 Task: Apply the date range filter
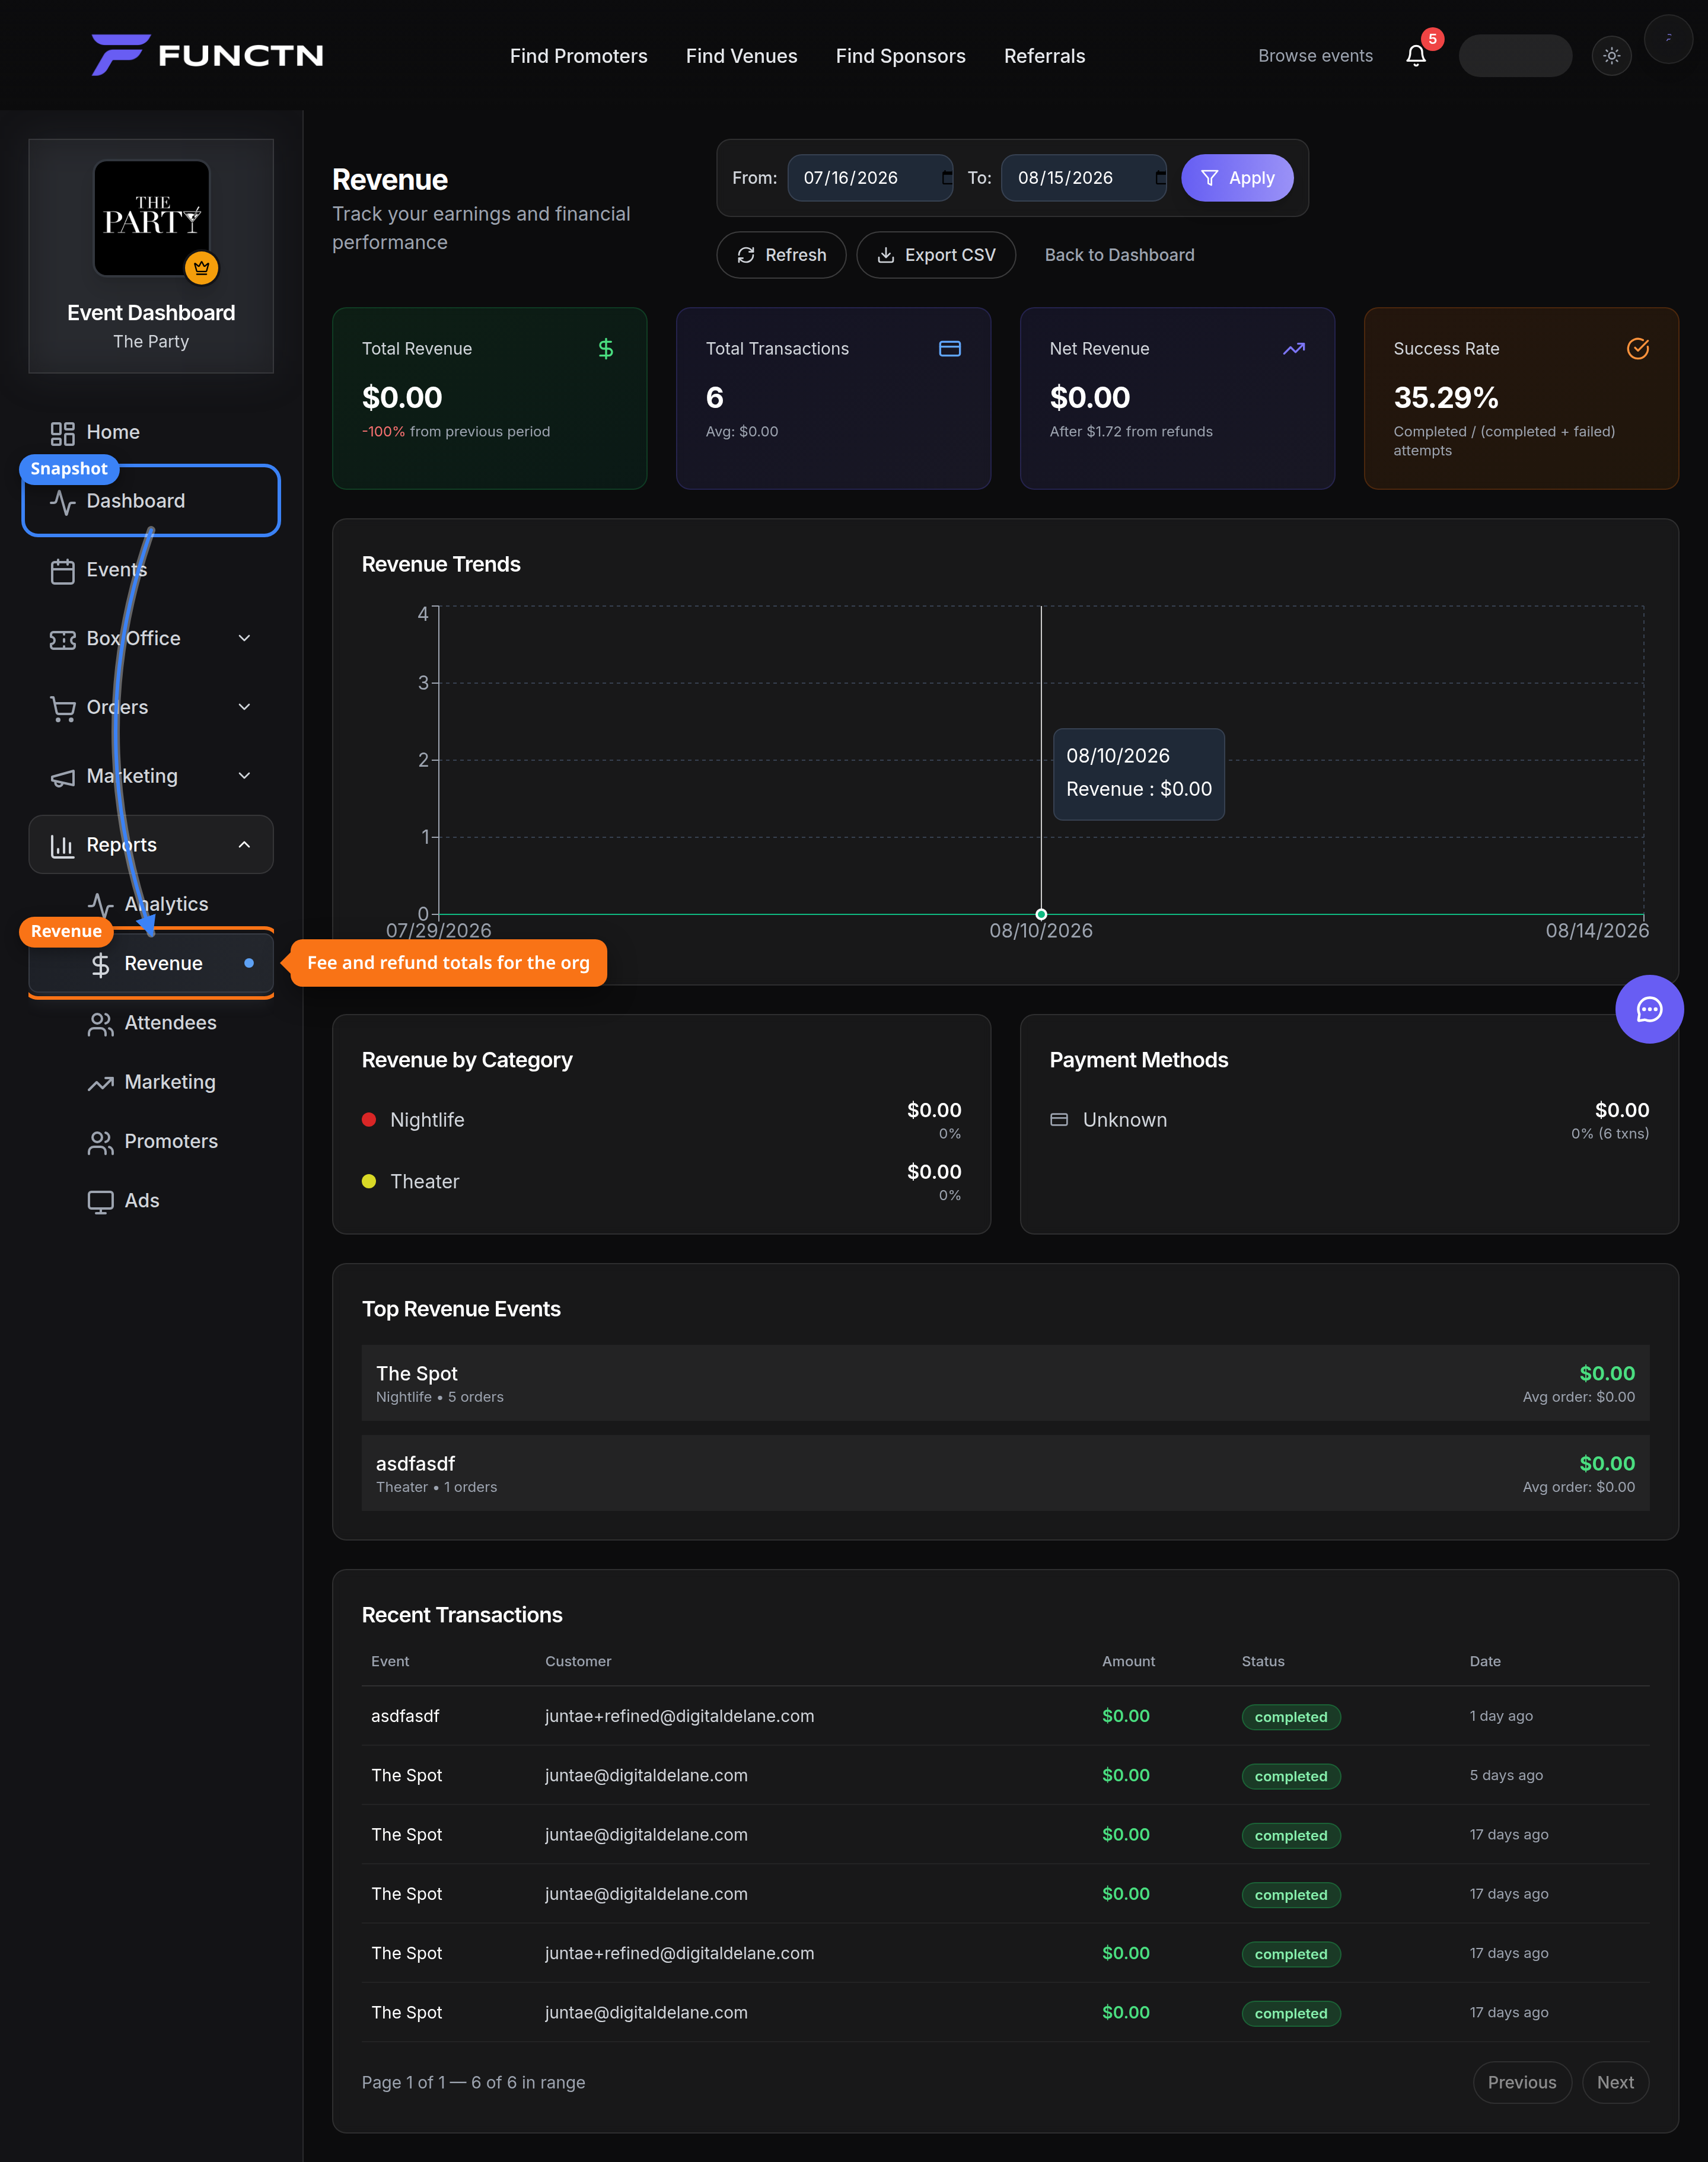tap(1237, 178)
